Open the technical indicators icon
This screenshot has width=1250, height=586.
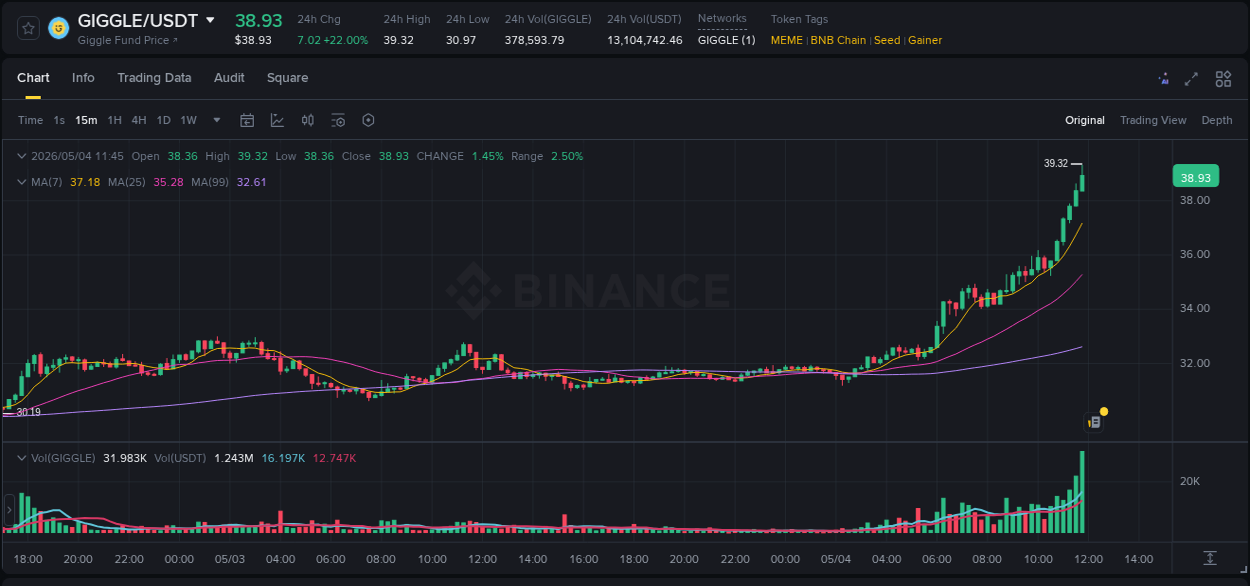tap(277, 120)
